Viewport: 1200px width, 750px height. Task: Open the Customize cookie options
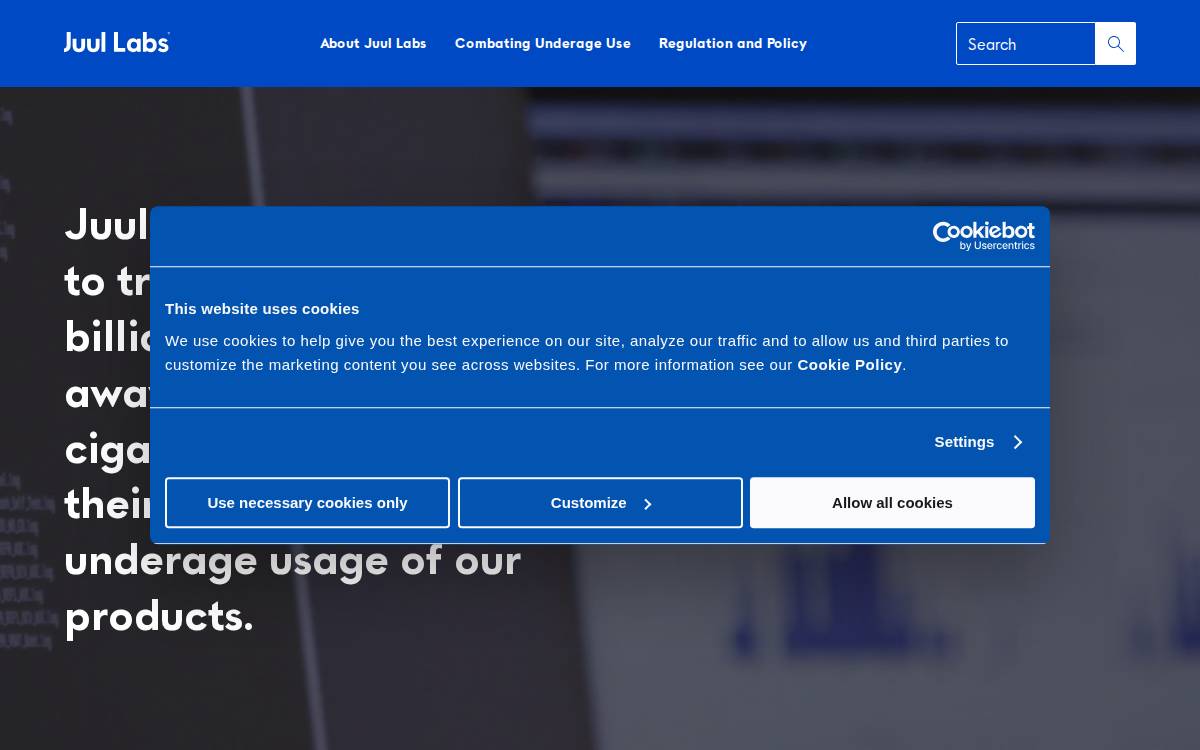(x=600, y=503)
